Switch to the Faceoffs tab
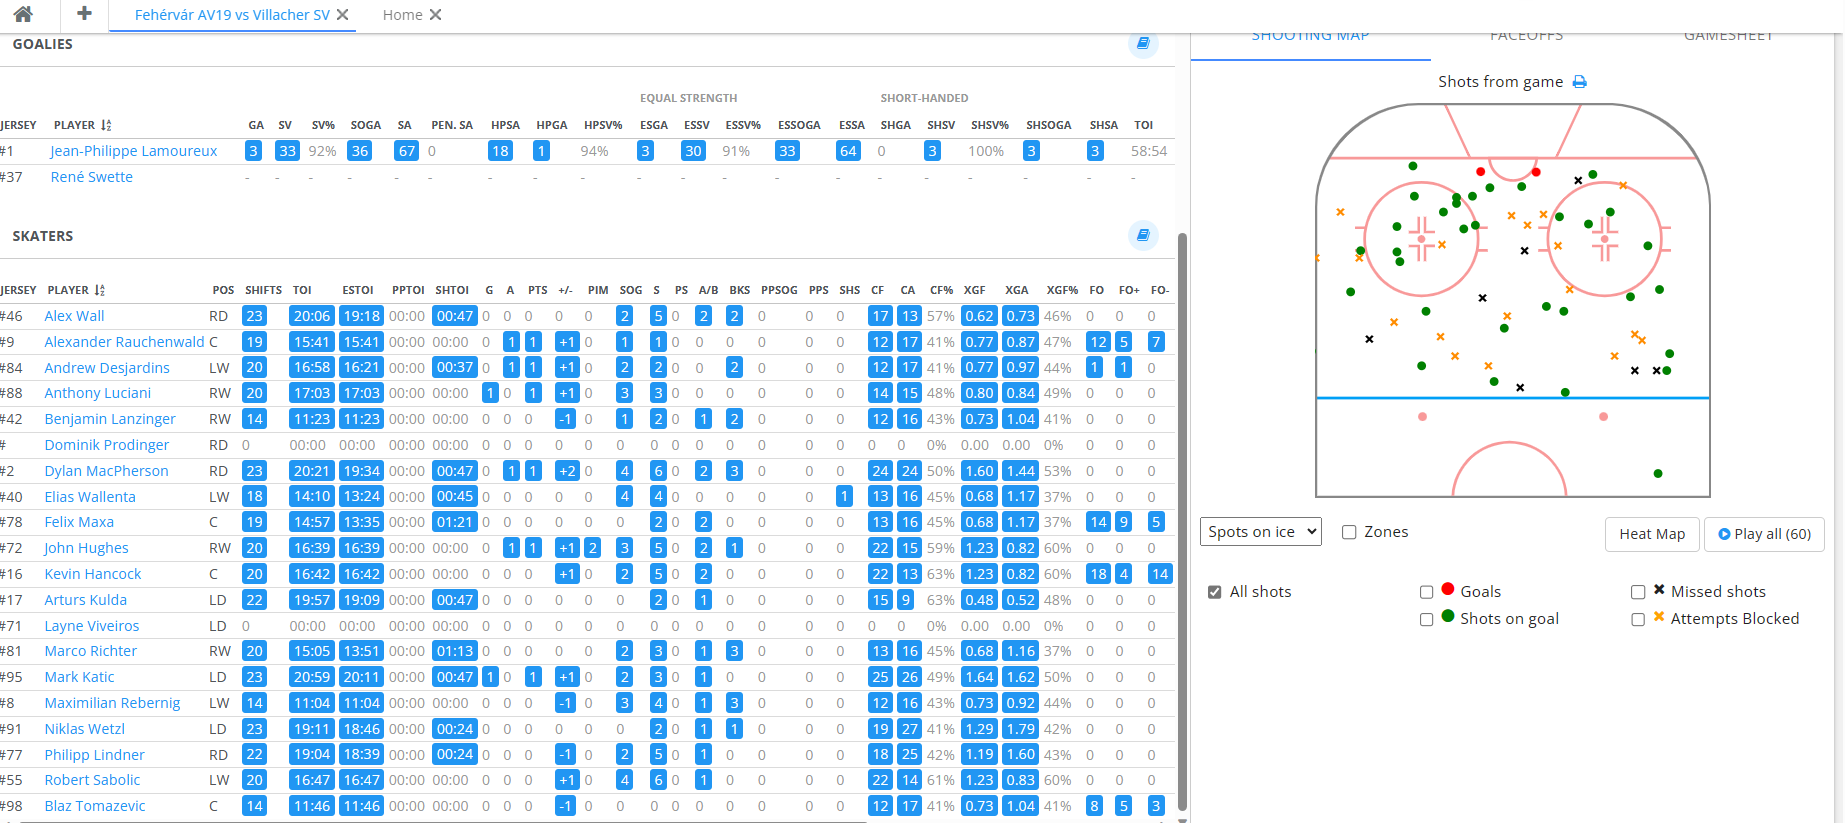 (1526, 38)
